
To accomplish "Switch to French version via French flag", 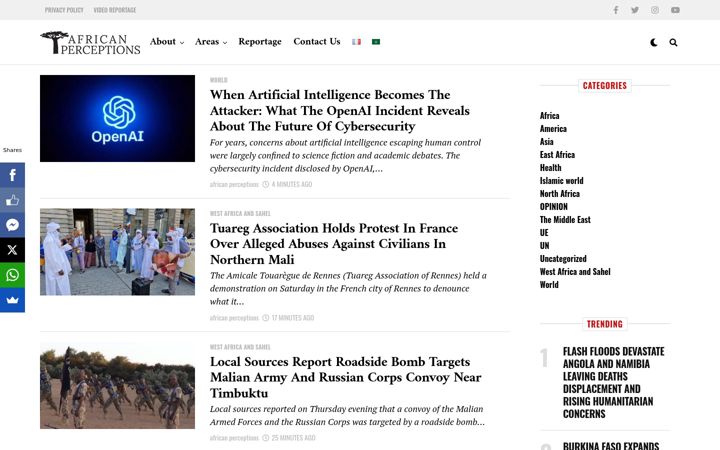I will [x=356, y=42].
